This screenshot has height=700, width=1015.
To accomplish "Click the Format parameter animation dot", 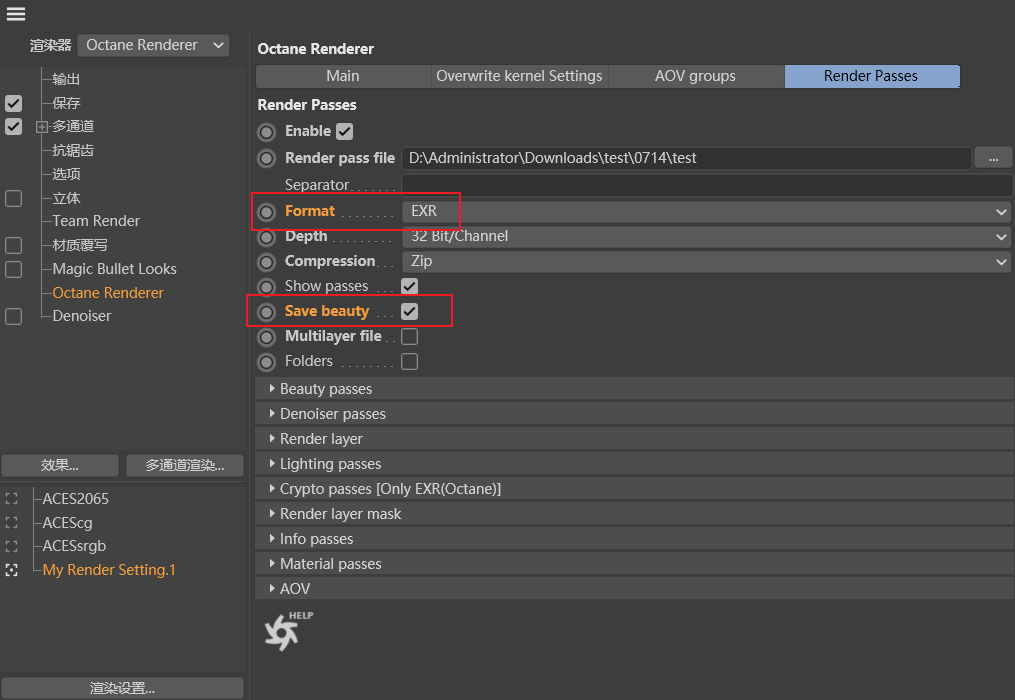I will (x=267, y=212).
